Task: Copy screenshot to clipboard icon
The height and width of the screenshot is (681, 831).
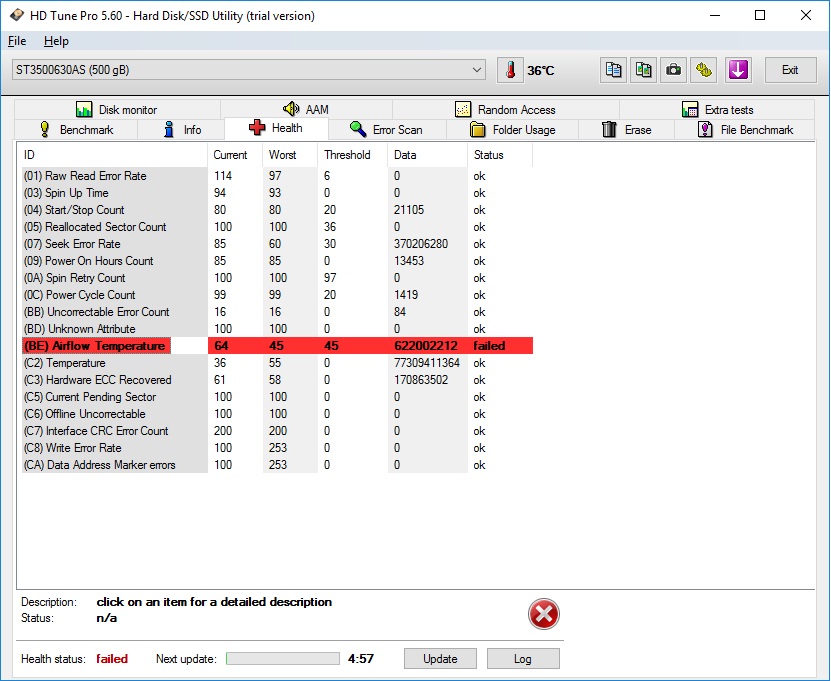Action: 644,70
